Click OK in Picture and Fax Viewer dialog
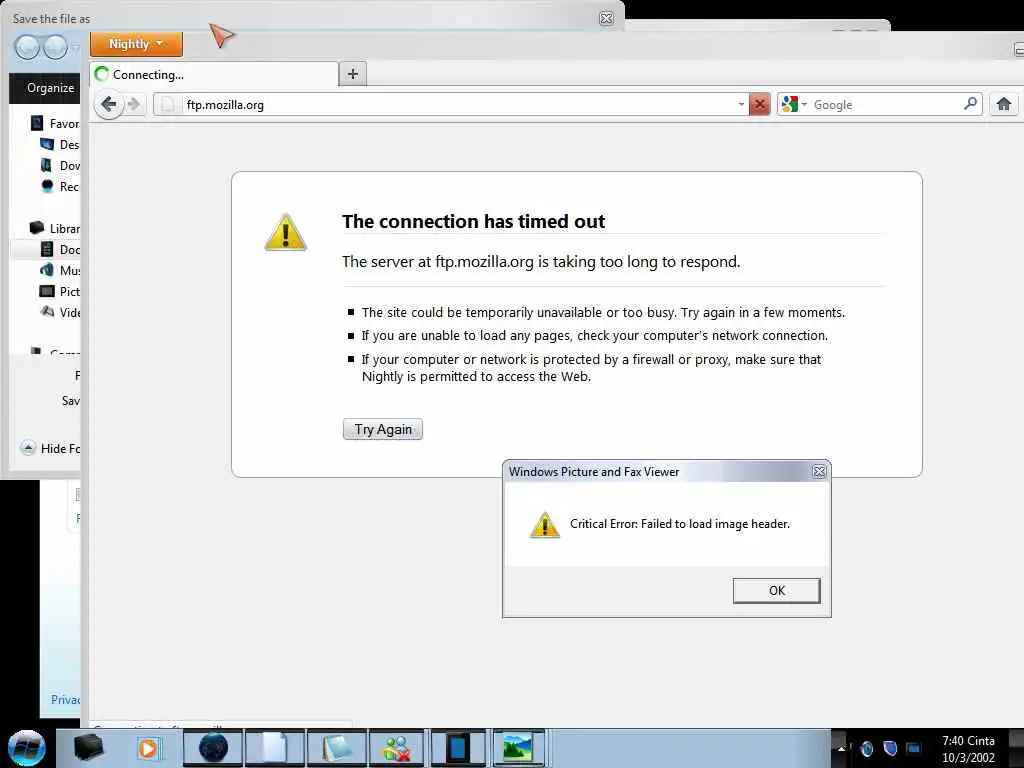The width and height of the screenshot is (1024, 768). click(x=776, y=590)
